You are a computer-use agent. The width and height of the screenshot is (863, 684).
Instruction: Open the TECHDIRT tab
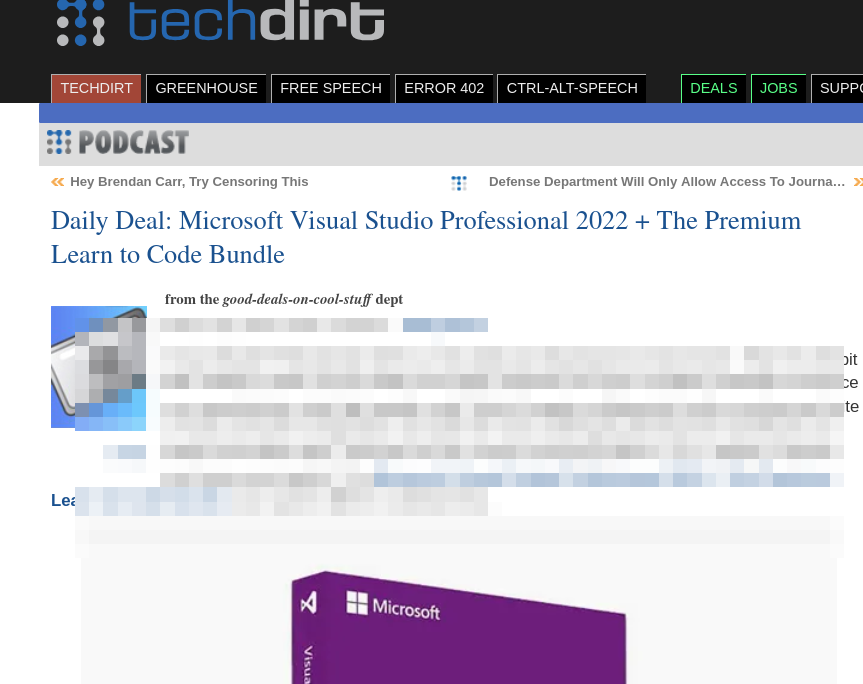point(96,88)
